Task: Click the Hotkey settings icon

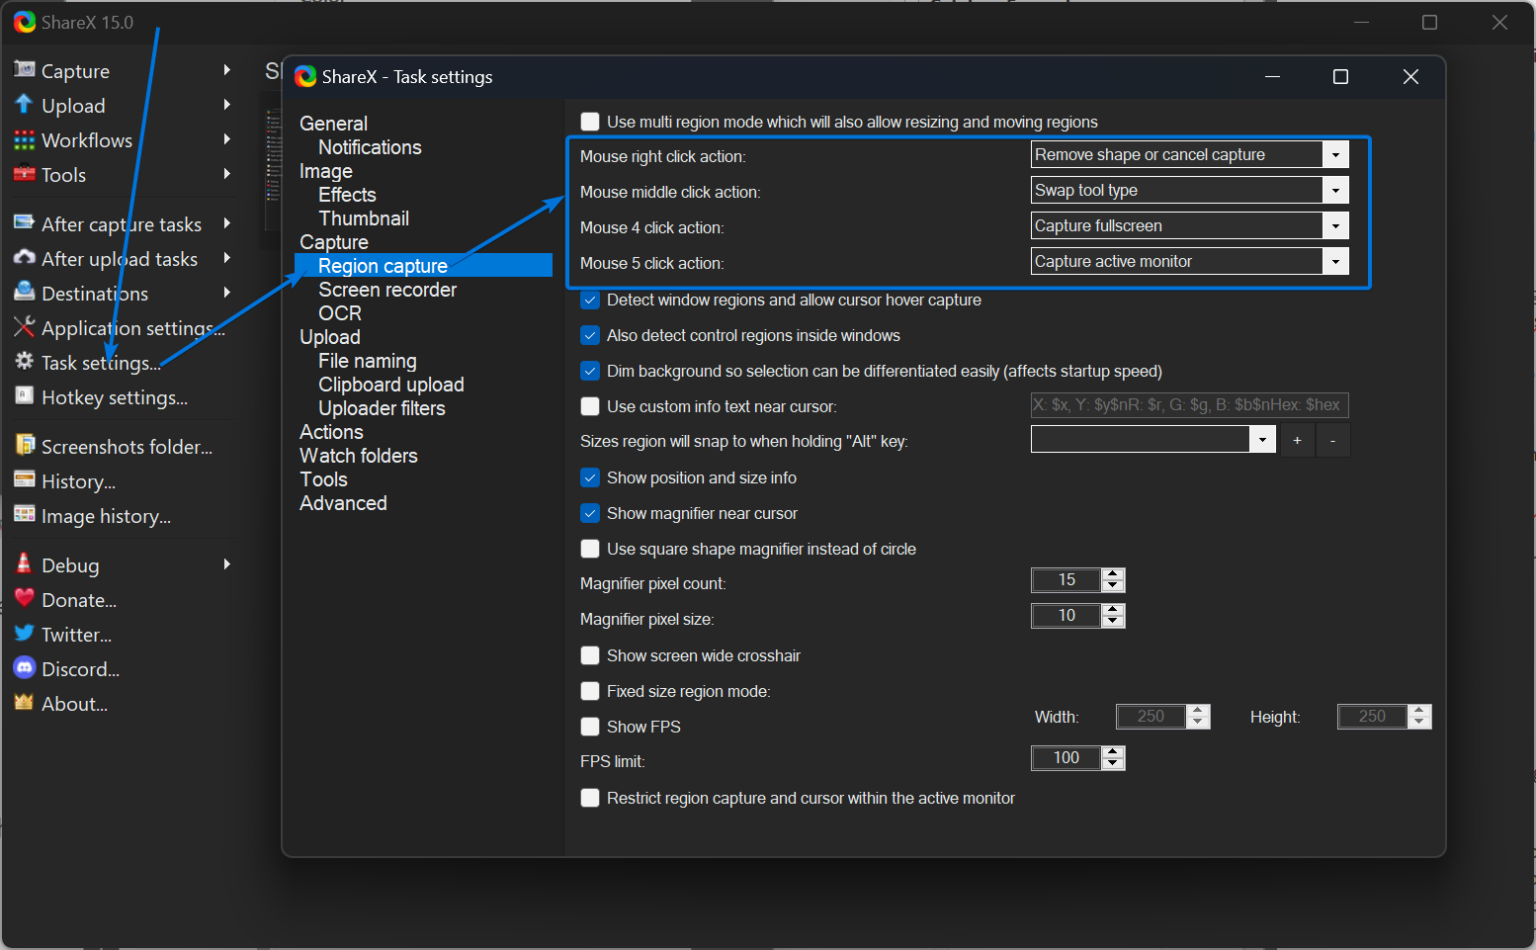Action: pos(23,398)
